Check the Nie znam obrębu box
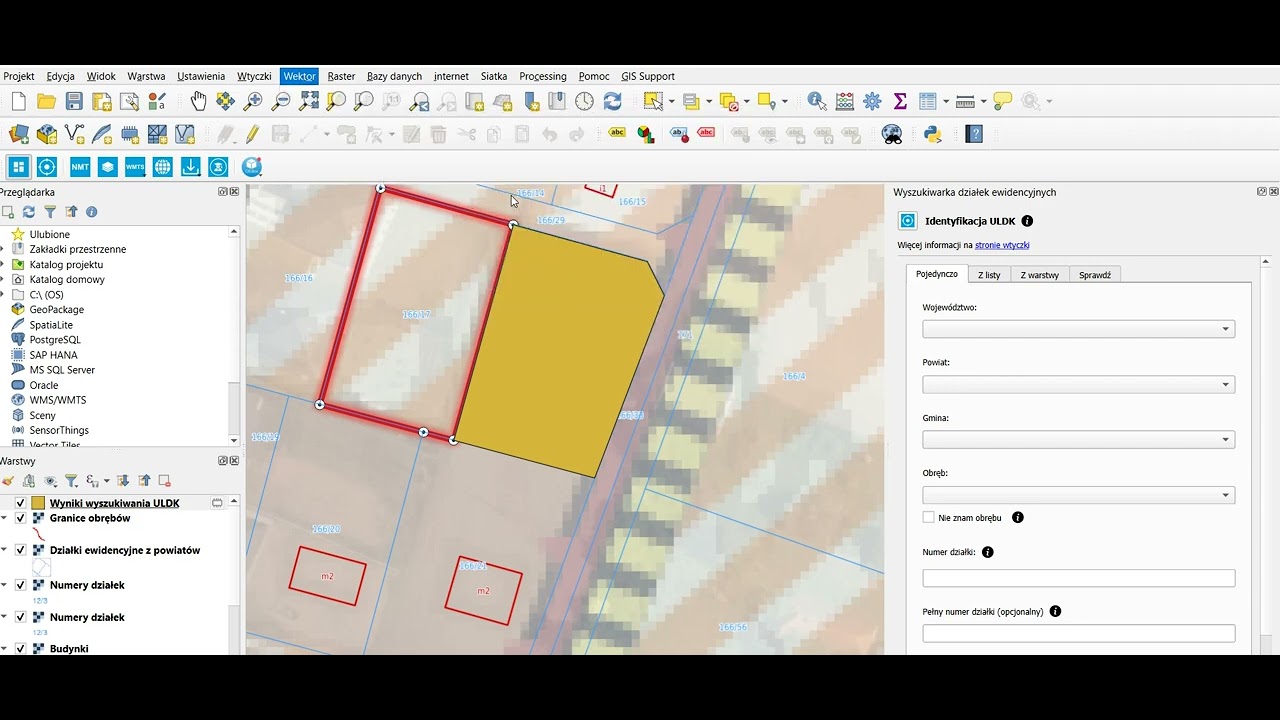1280x720 pixels. pos(929,518)
